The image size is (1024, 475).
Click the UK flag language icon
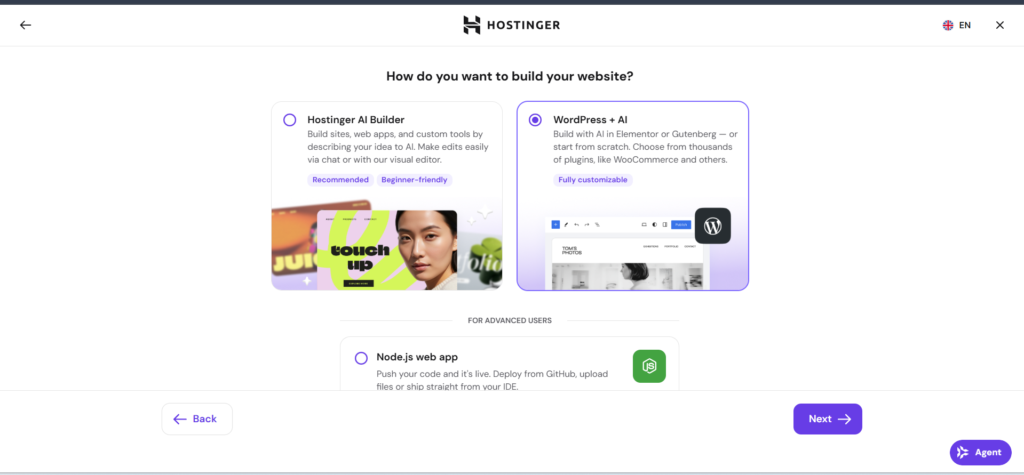(x=948, y=25)
